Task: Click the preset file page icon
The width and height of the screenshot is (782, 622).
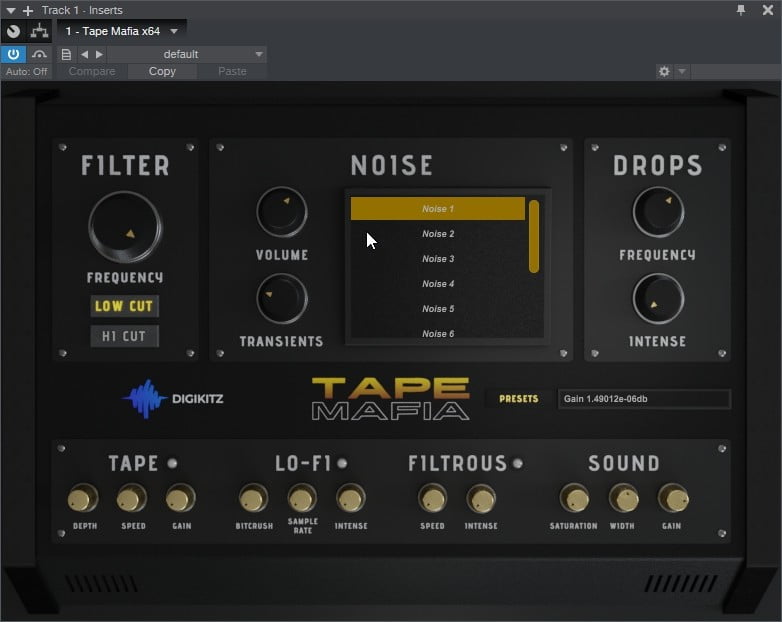Action: pyautogui.click(x=66, y=54)
